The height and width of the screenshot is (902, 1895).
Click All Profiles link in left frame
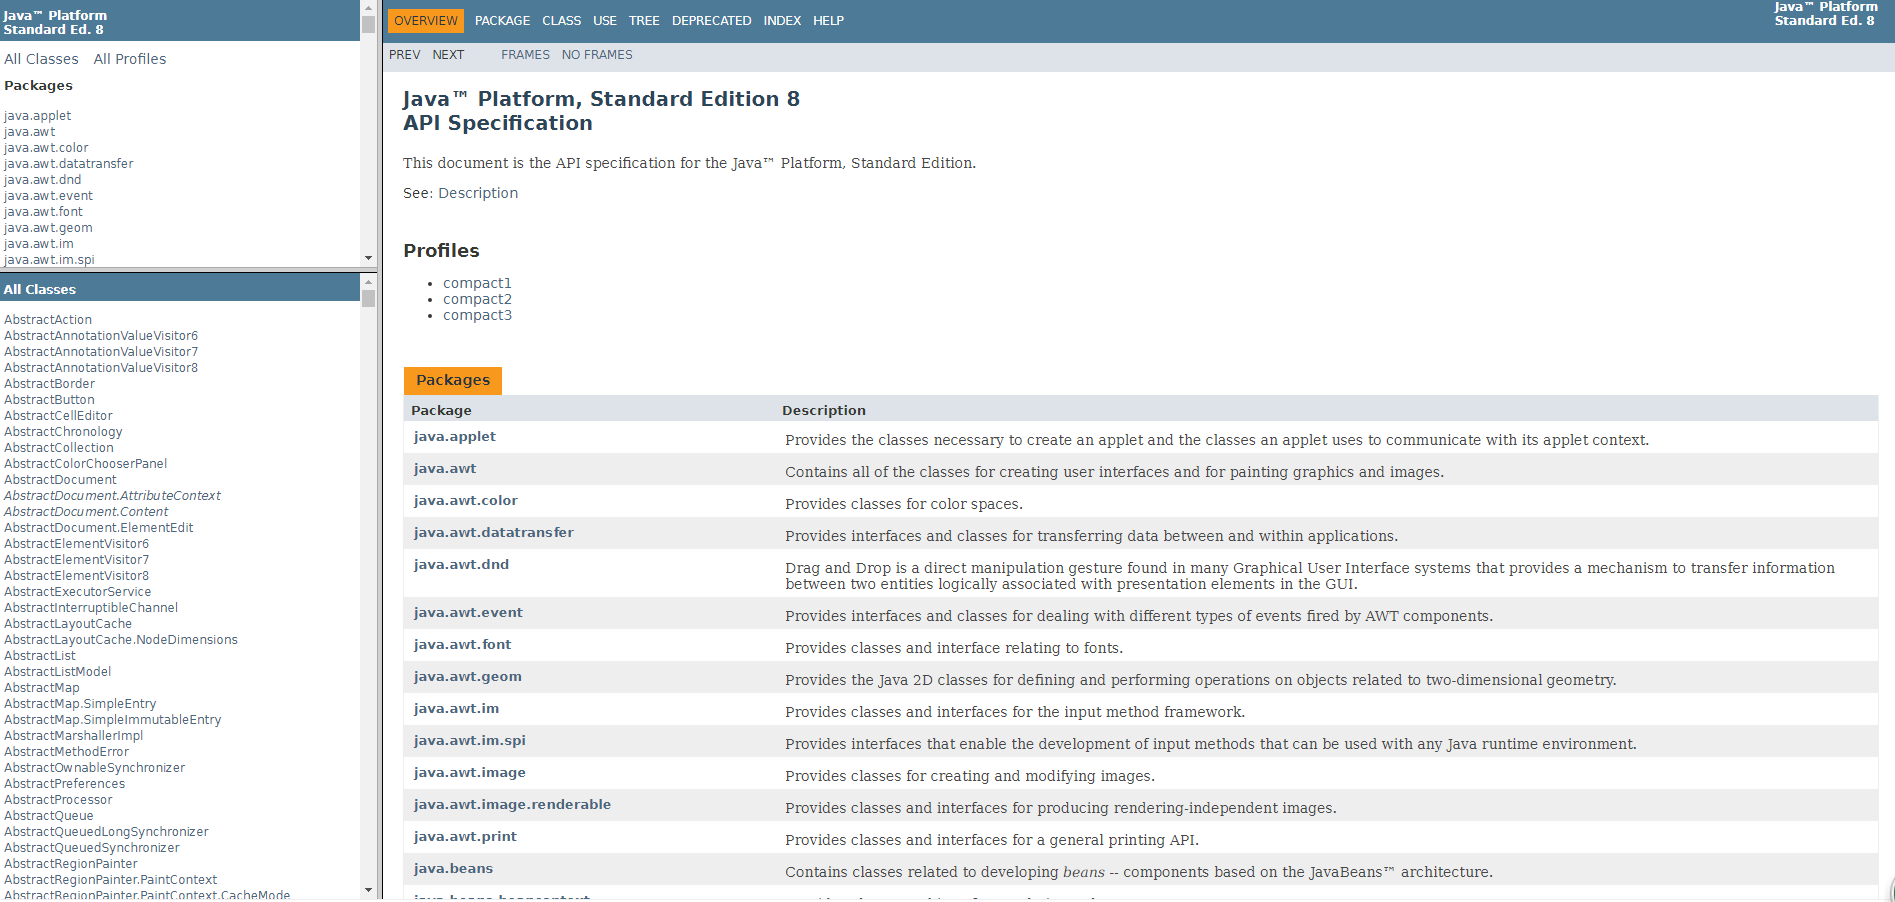pos(130,59)
